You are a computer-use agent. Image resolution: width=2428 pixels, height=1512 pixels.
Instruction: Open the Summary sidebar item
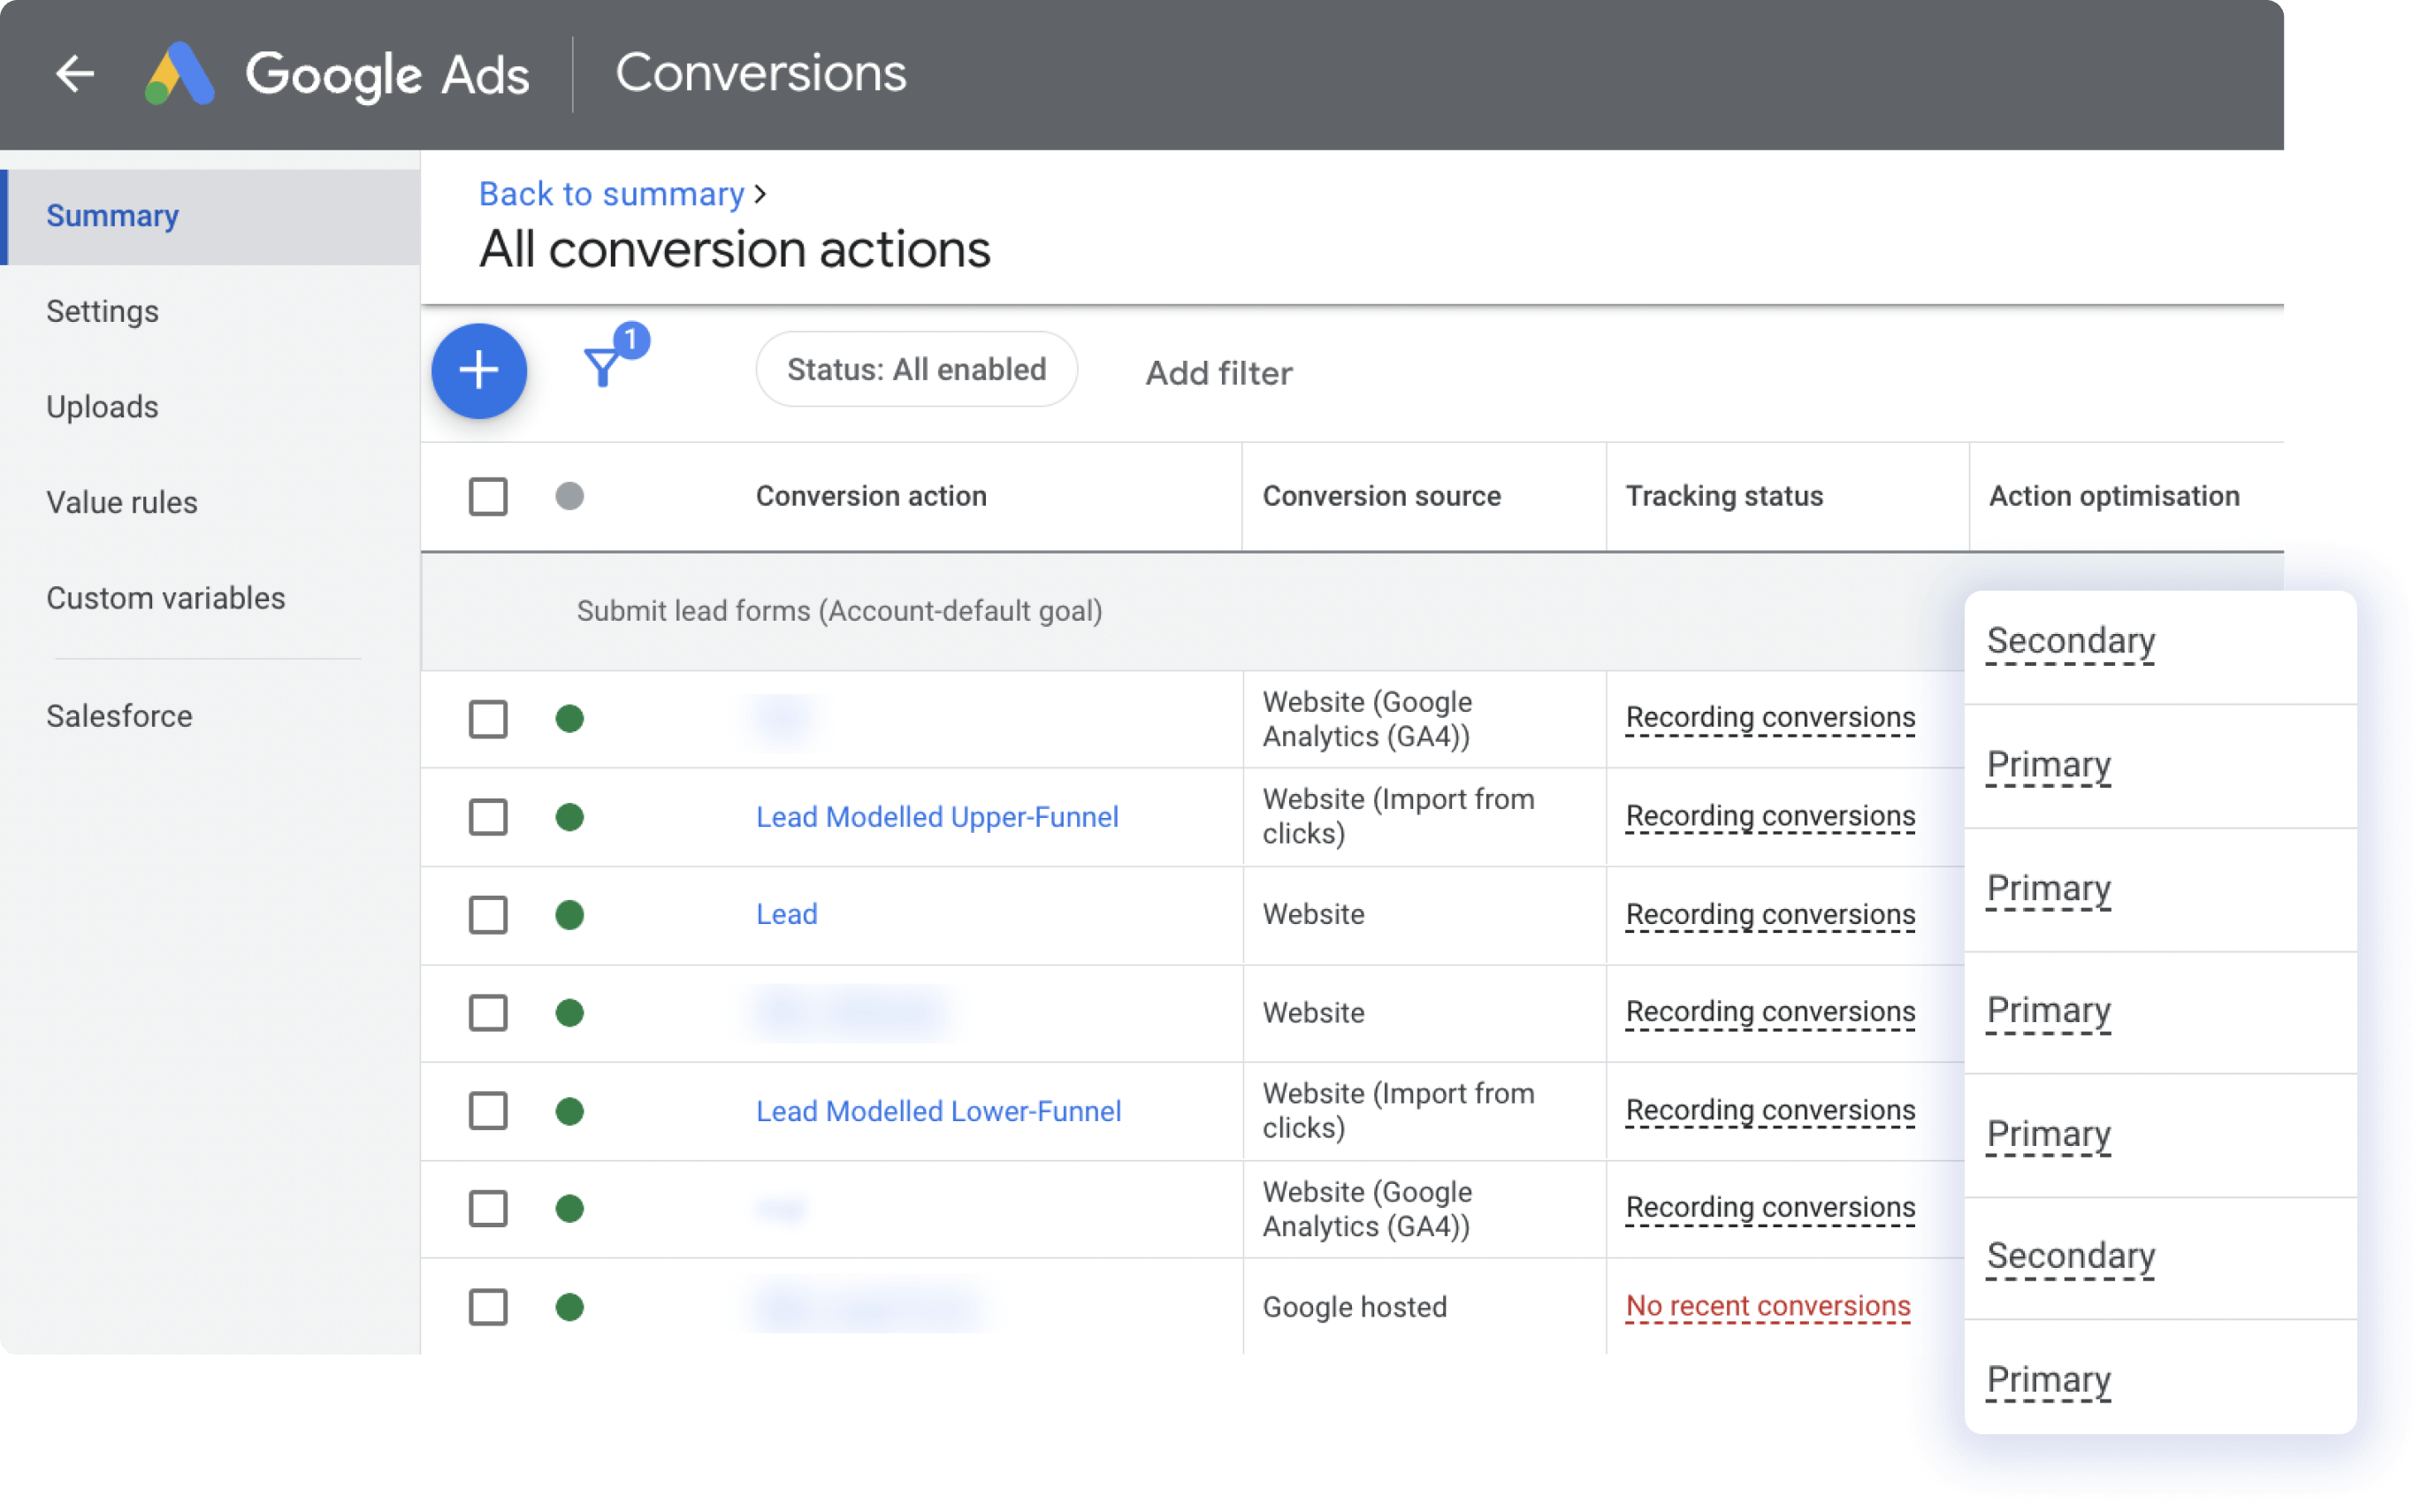[x=211, y=216]
